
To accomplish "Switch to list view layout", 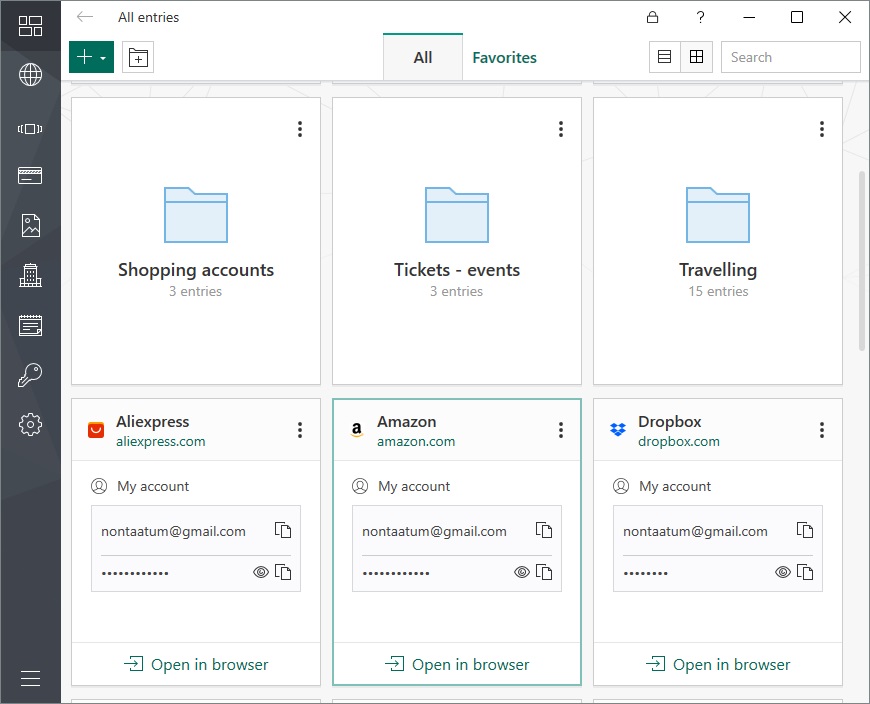I will [x=664, y=58].
